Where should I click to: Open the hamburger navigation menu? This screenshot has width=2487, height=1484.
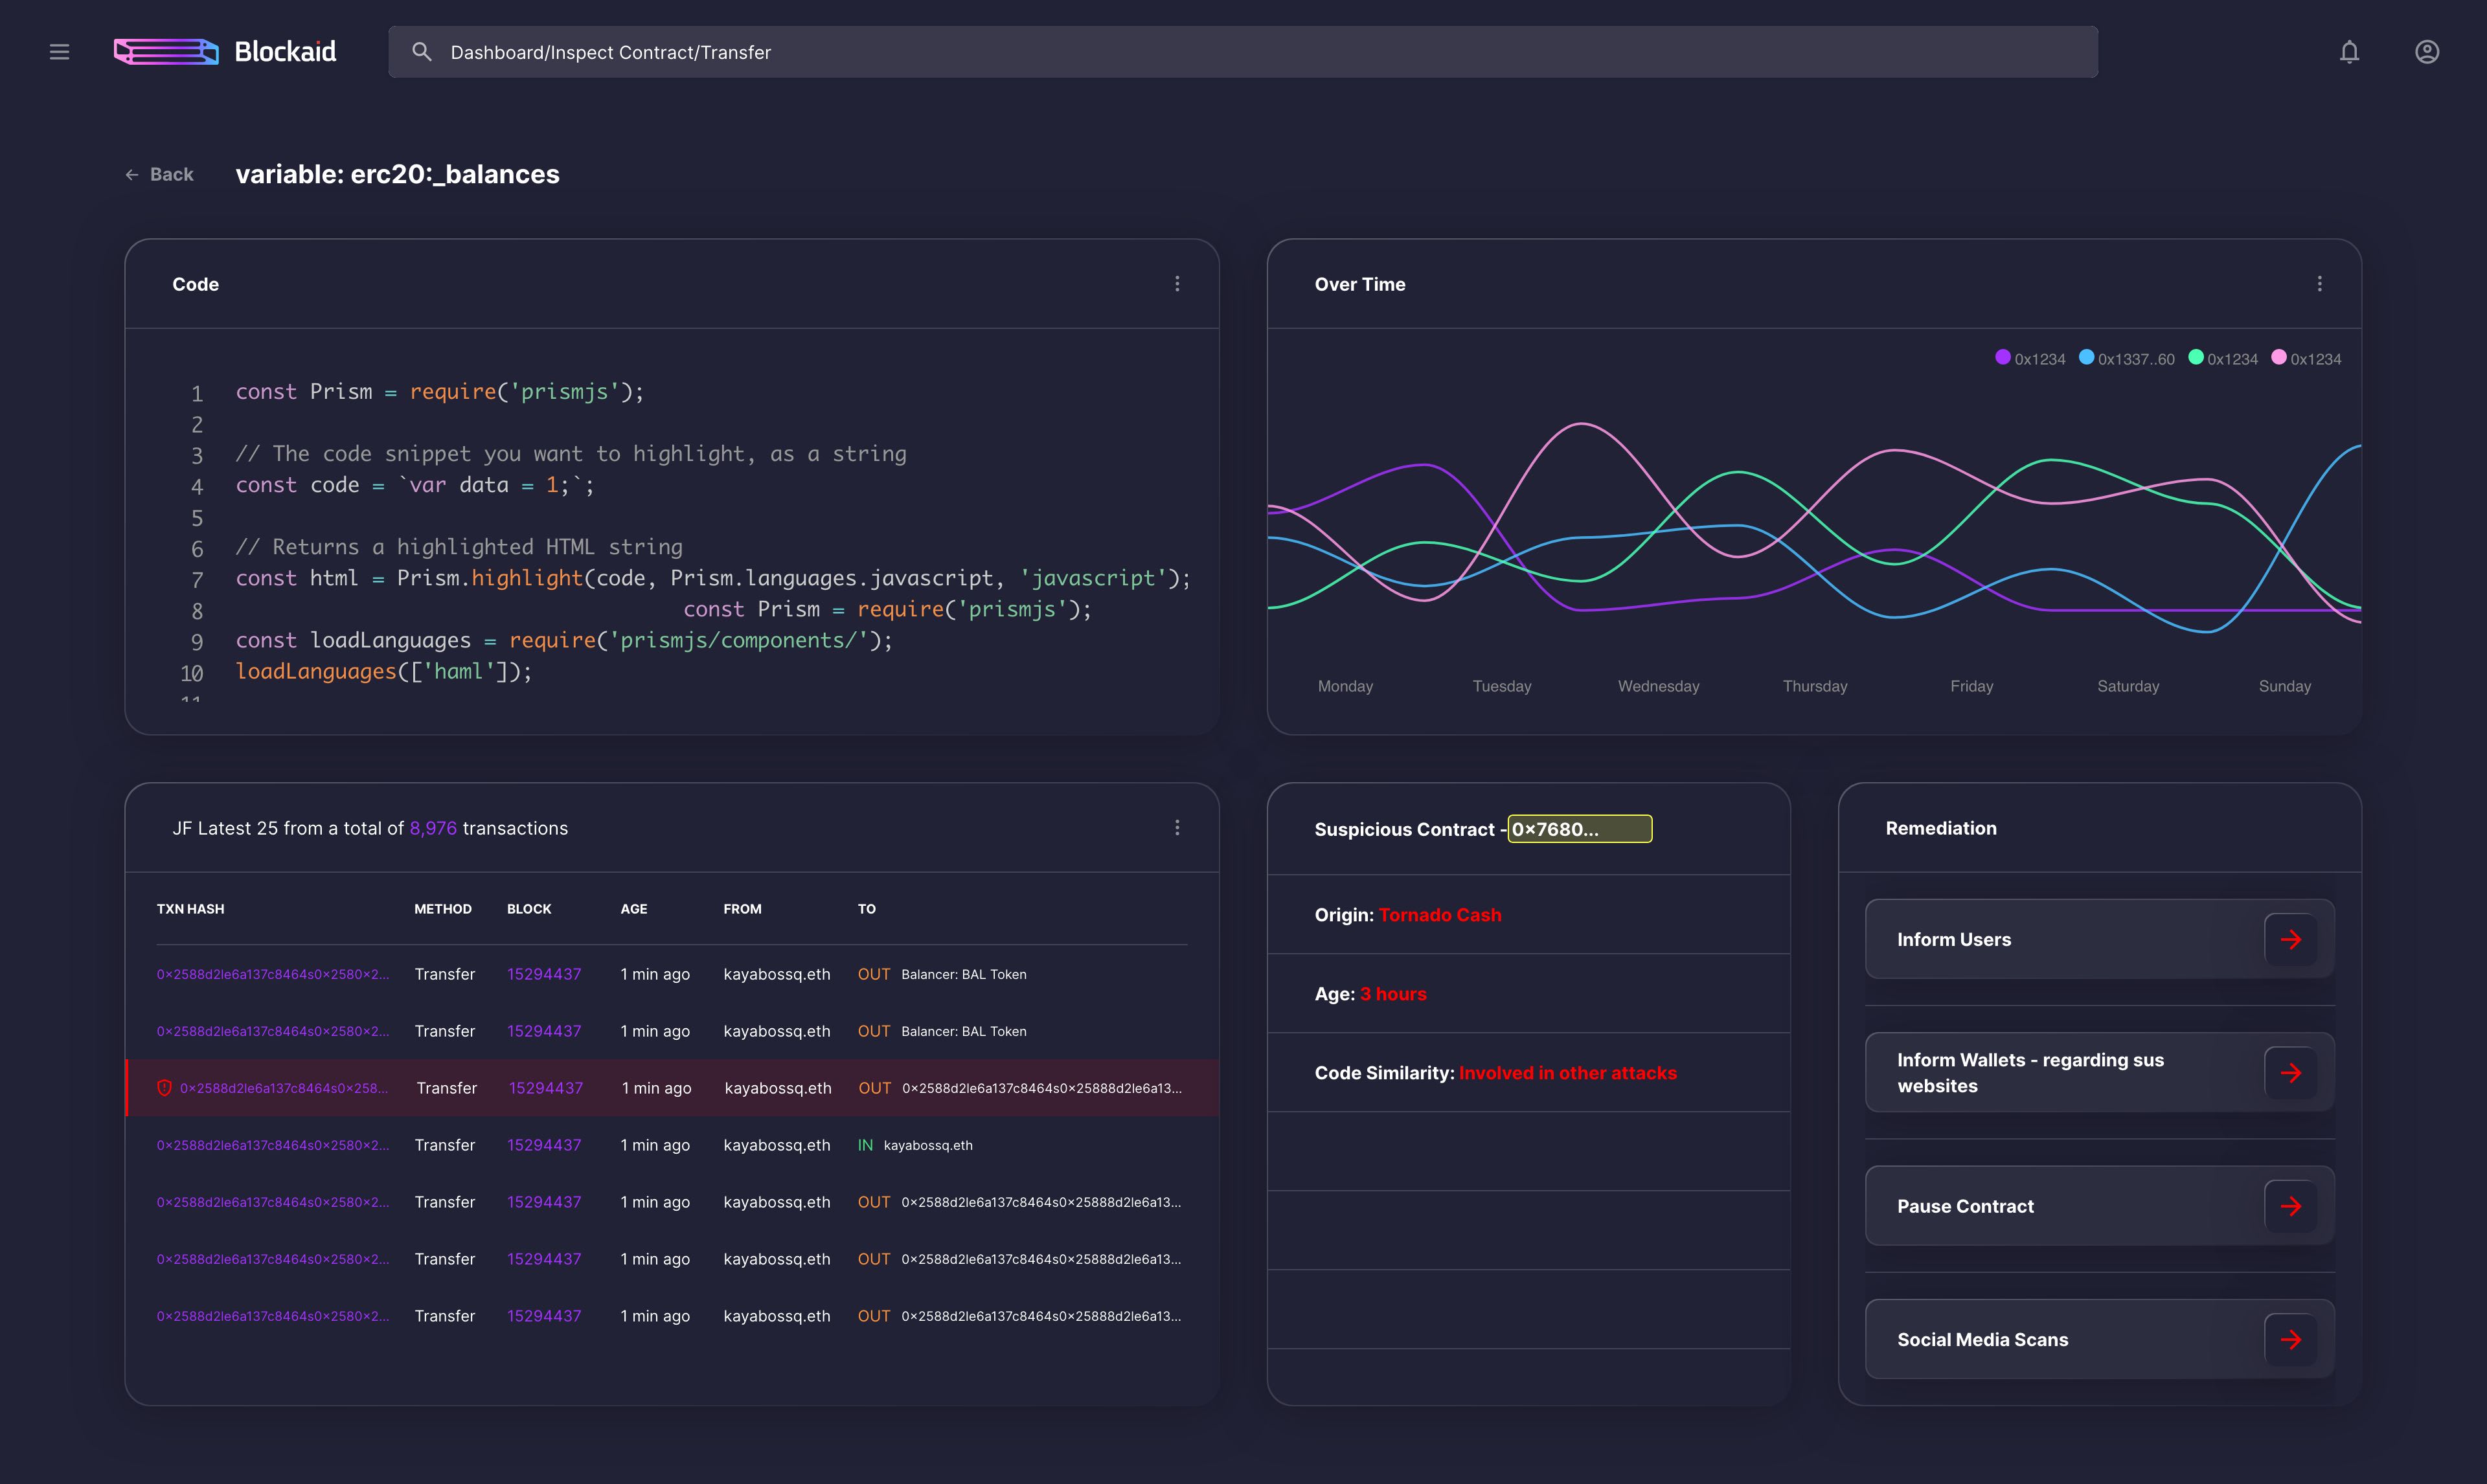pyautogui.click(x=59, y=52)
